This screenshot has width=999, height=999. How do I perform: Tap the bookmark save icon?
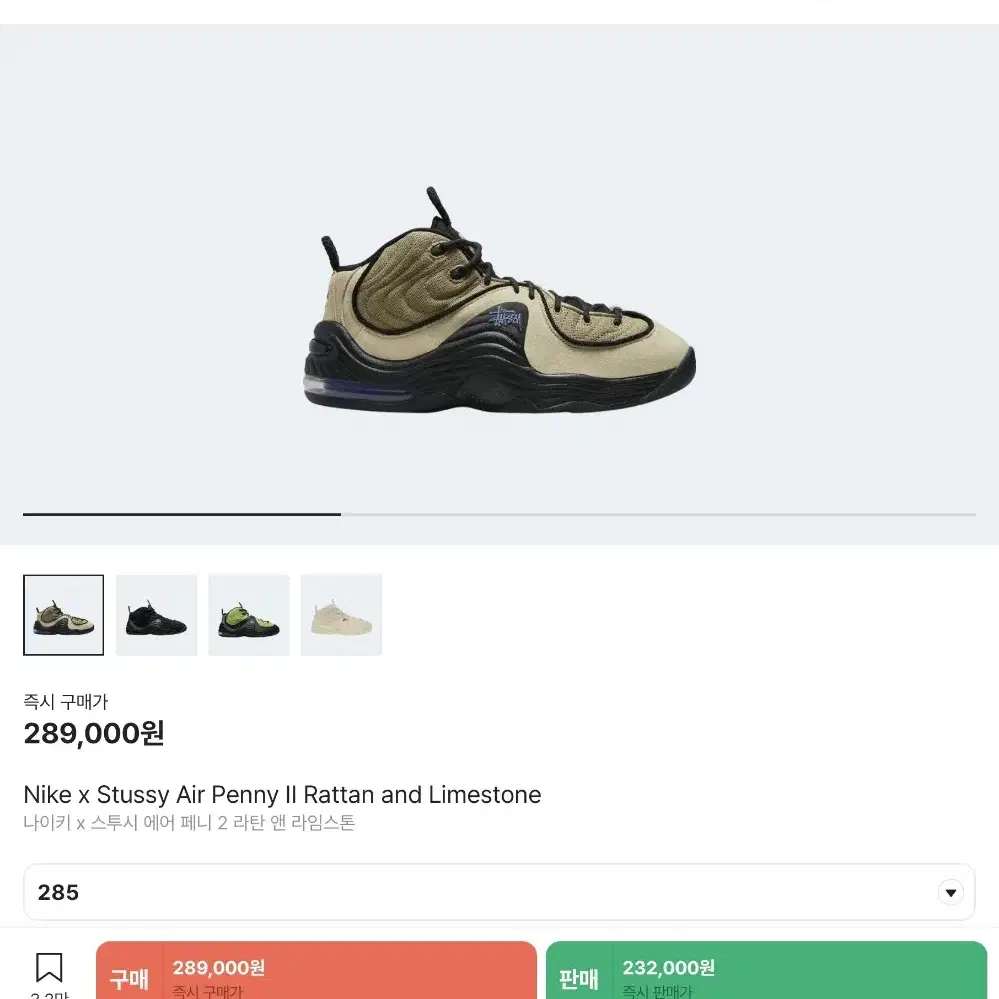point(49,967)
